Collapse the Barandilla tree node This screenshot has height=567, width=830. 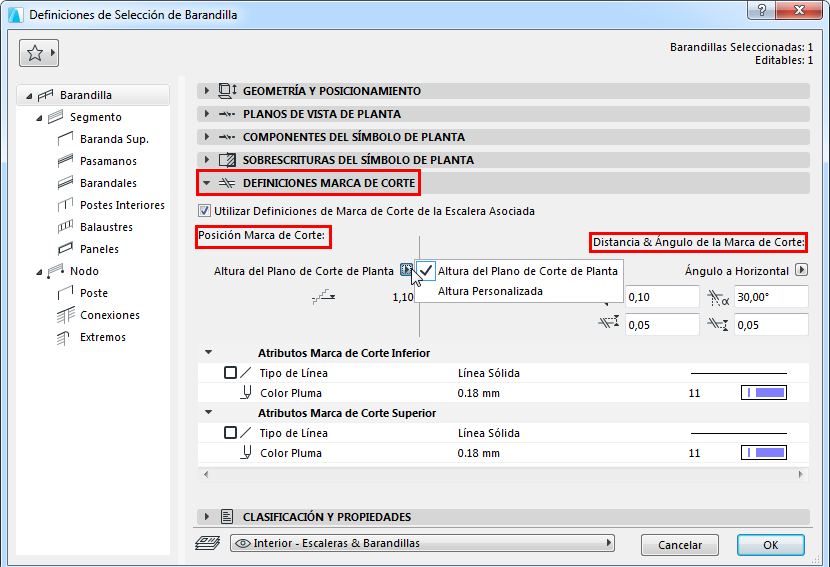pyautogui.click(x=29, y=96)
